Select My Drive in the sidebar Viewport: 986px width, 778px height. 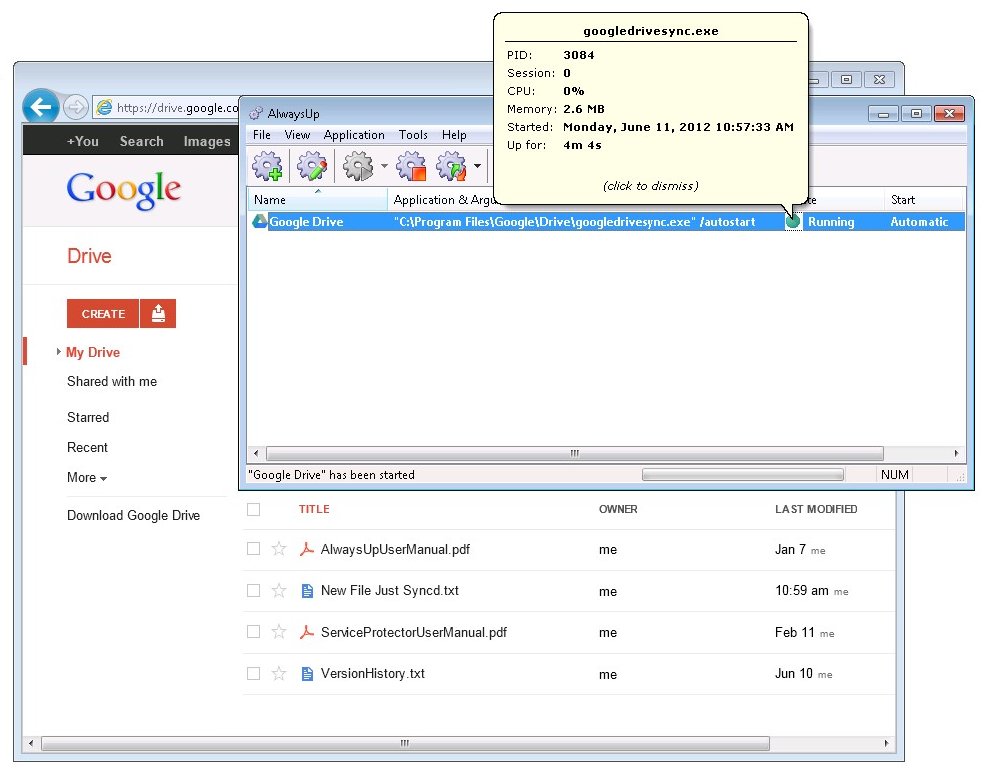(x=93, y=352)
